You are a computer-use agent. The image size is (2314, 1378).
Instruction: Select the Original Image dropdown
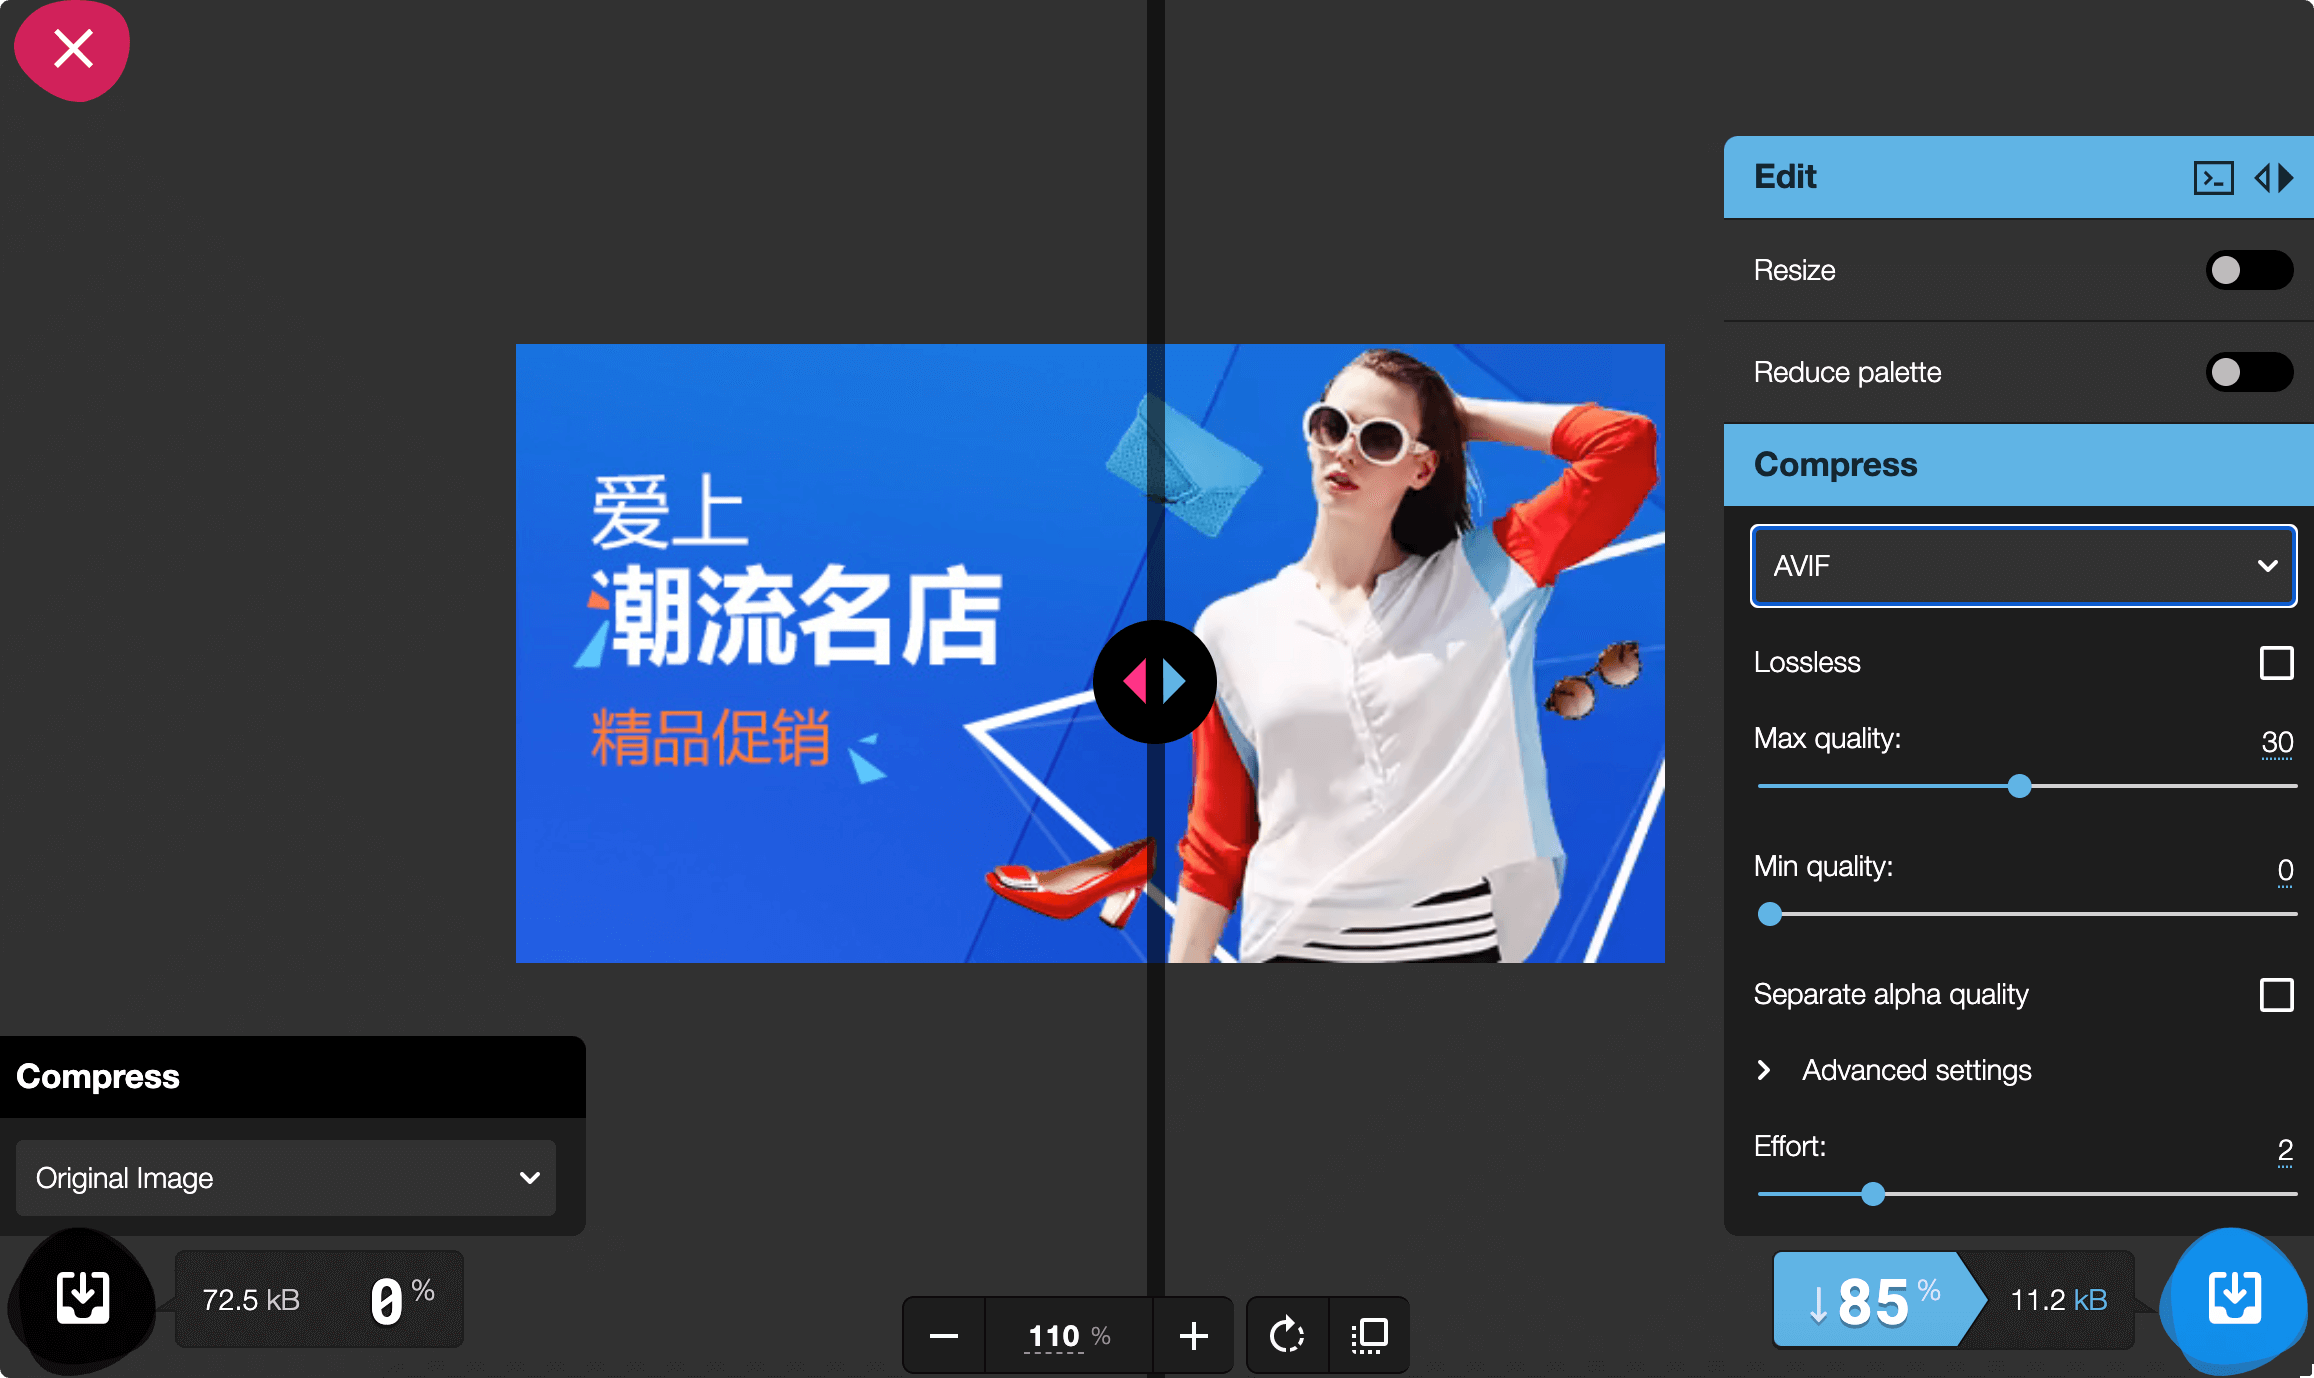[x=289, y=1178]
